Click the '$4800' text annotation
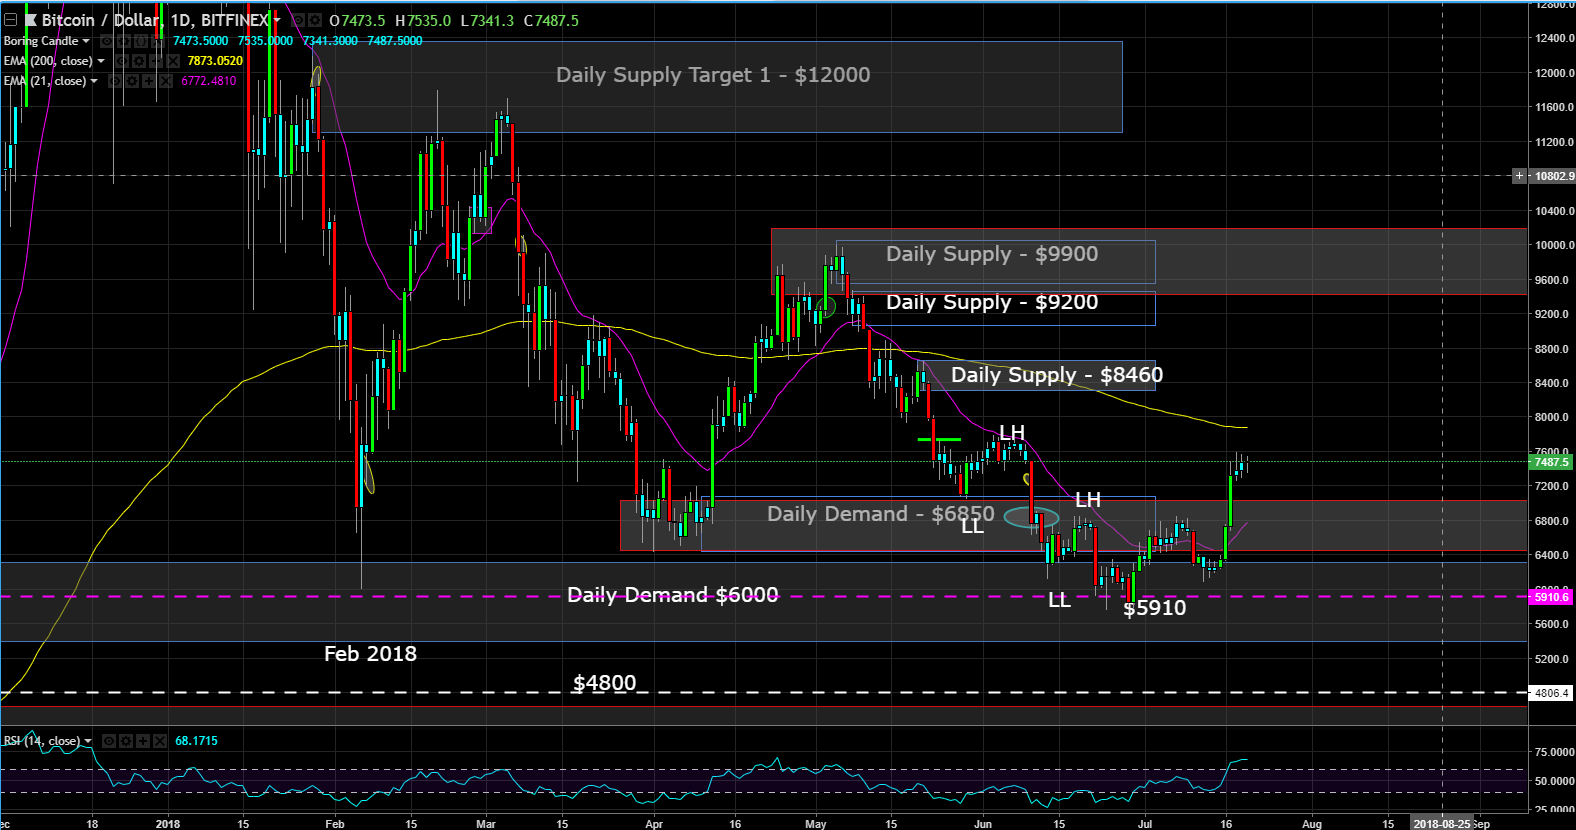The width and height of the screenshot is (1576, 830). pyautogui.click(x=604, y=683)
